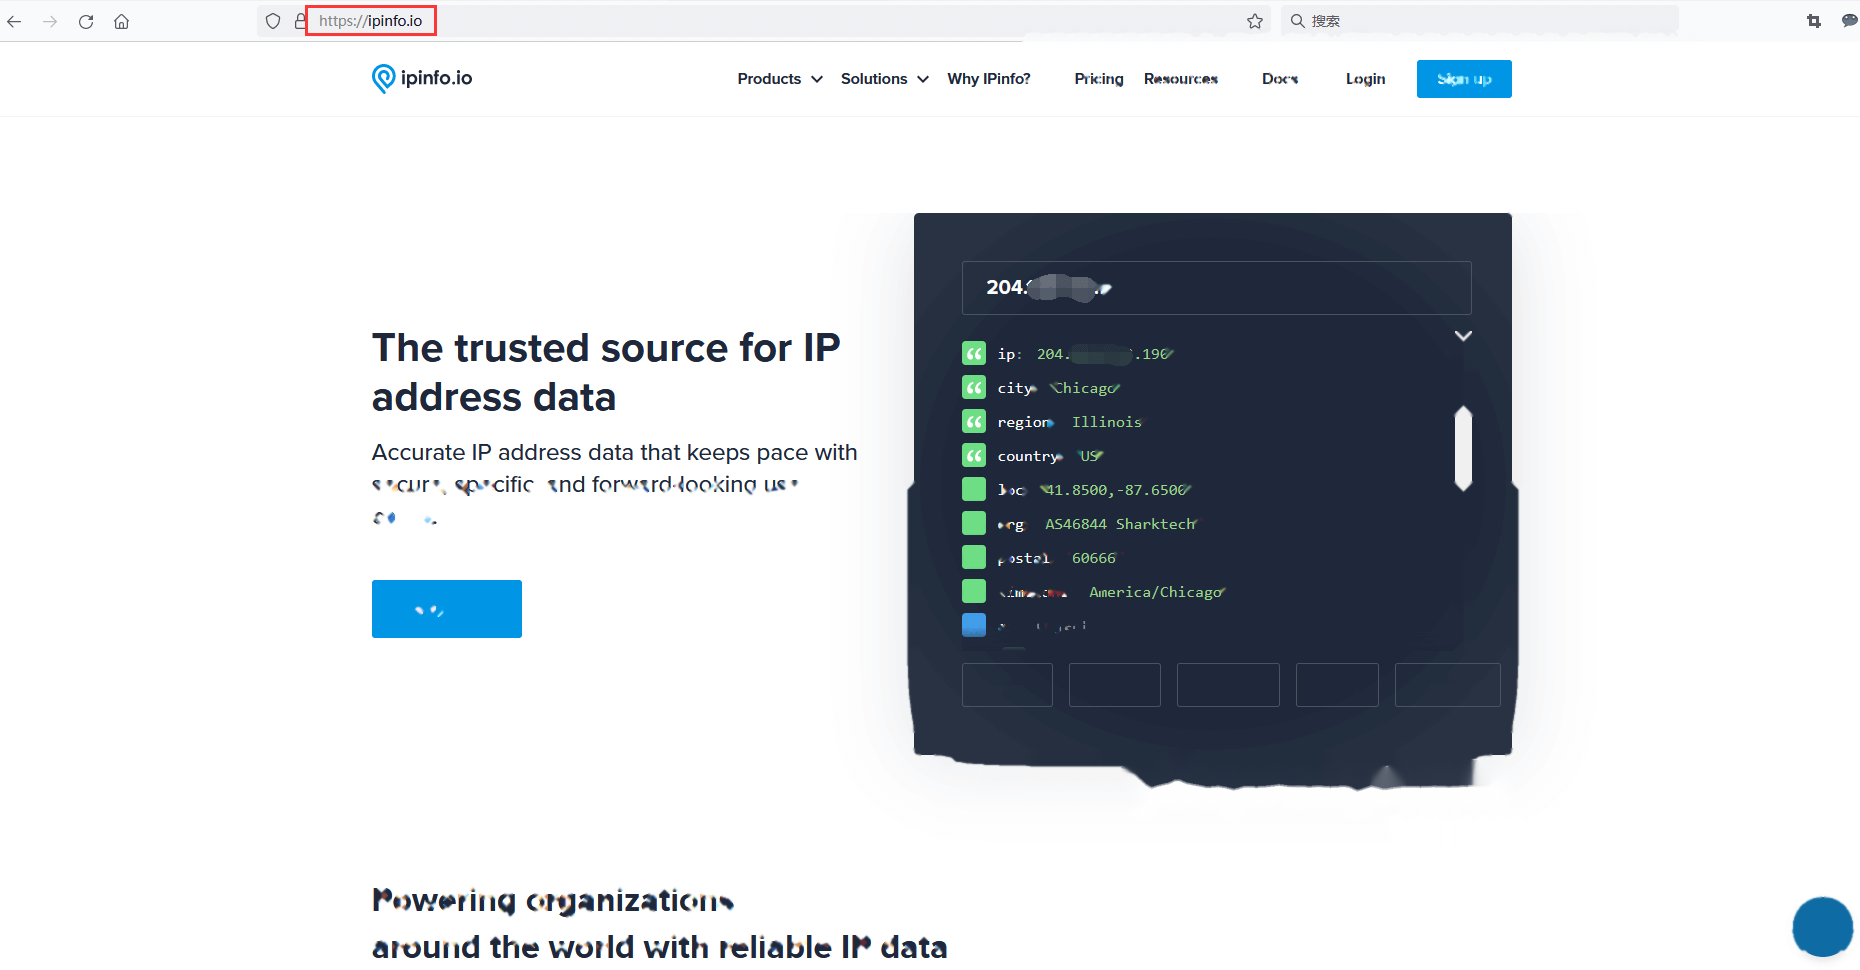Open the browser home page icon

point(122,21)
